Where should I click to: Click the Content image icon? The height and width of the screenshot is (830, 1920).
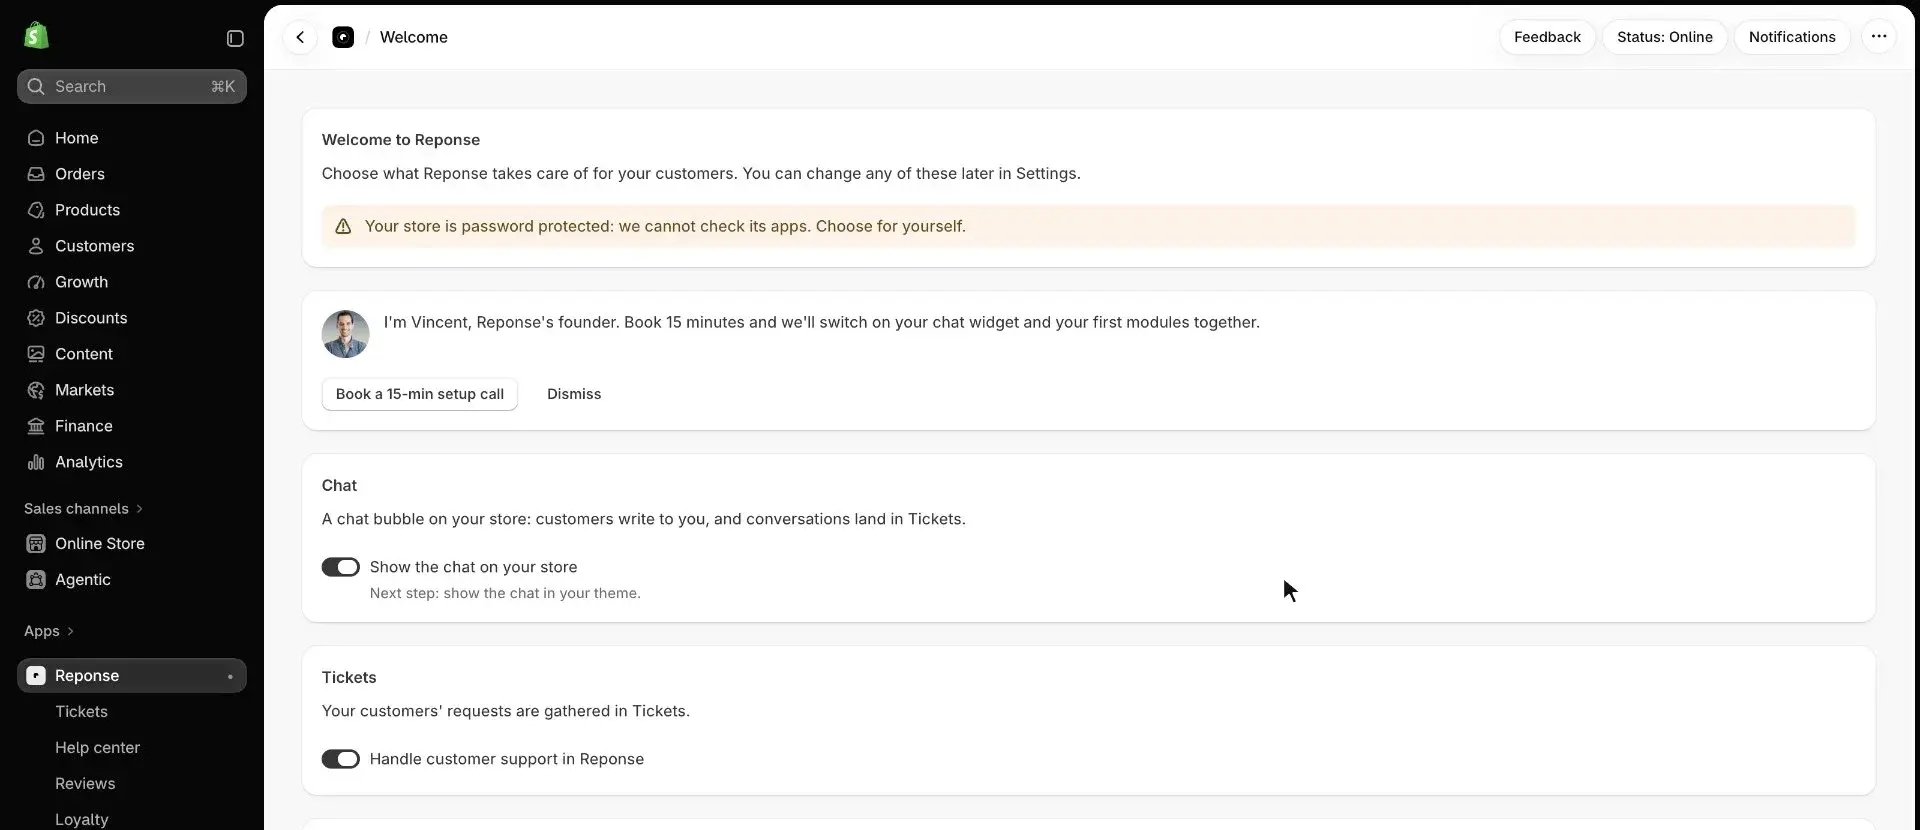point(36,354)
